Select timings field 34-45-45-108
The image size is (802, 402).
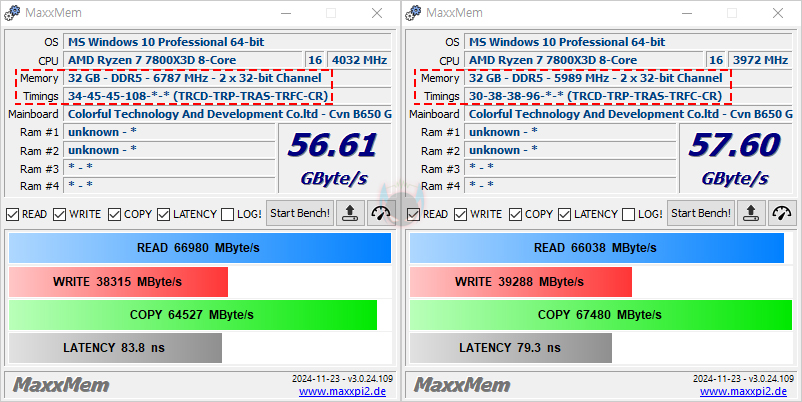[x=227, y=96]
